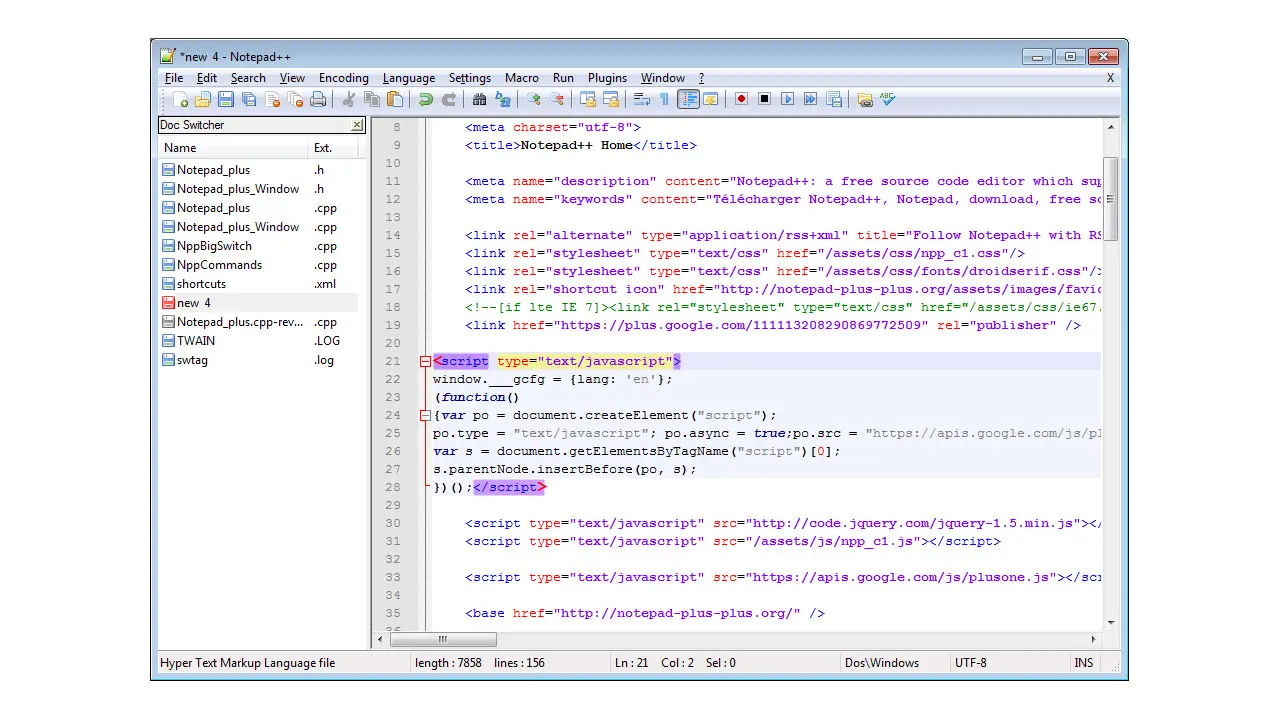Click the folder plugin icon before spell-check
1280x720 pixels.
point(865,99)
